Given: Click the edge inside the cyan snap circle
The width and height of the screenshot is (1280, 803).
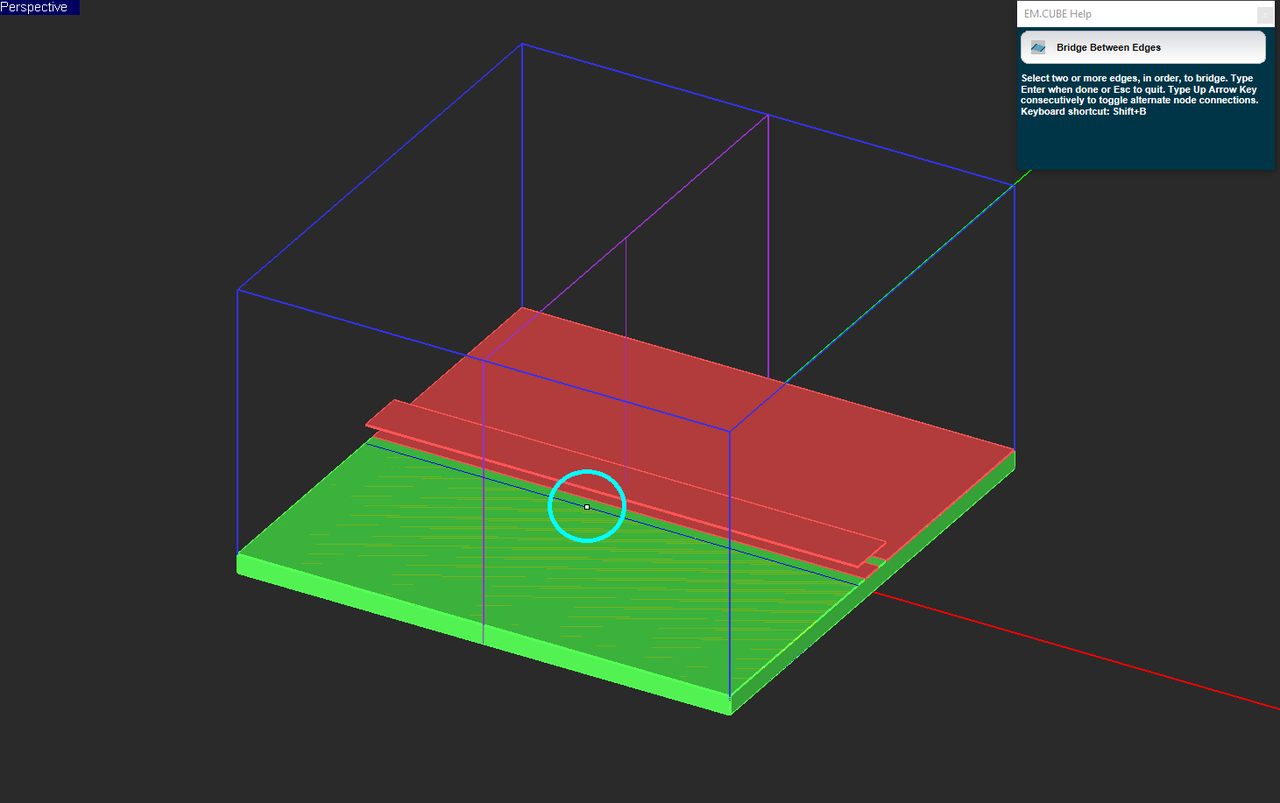Looking at the screenshot, I should 586,507.
